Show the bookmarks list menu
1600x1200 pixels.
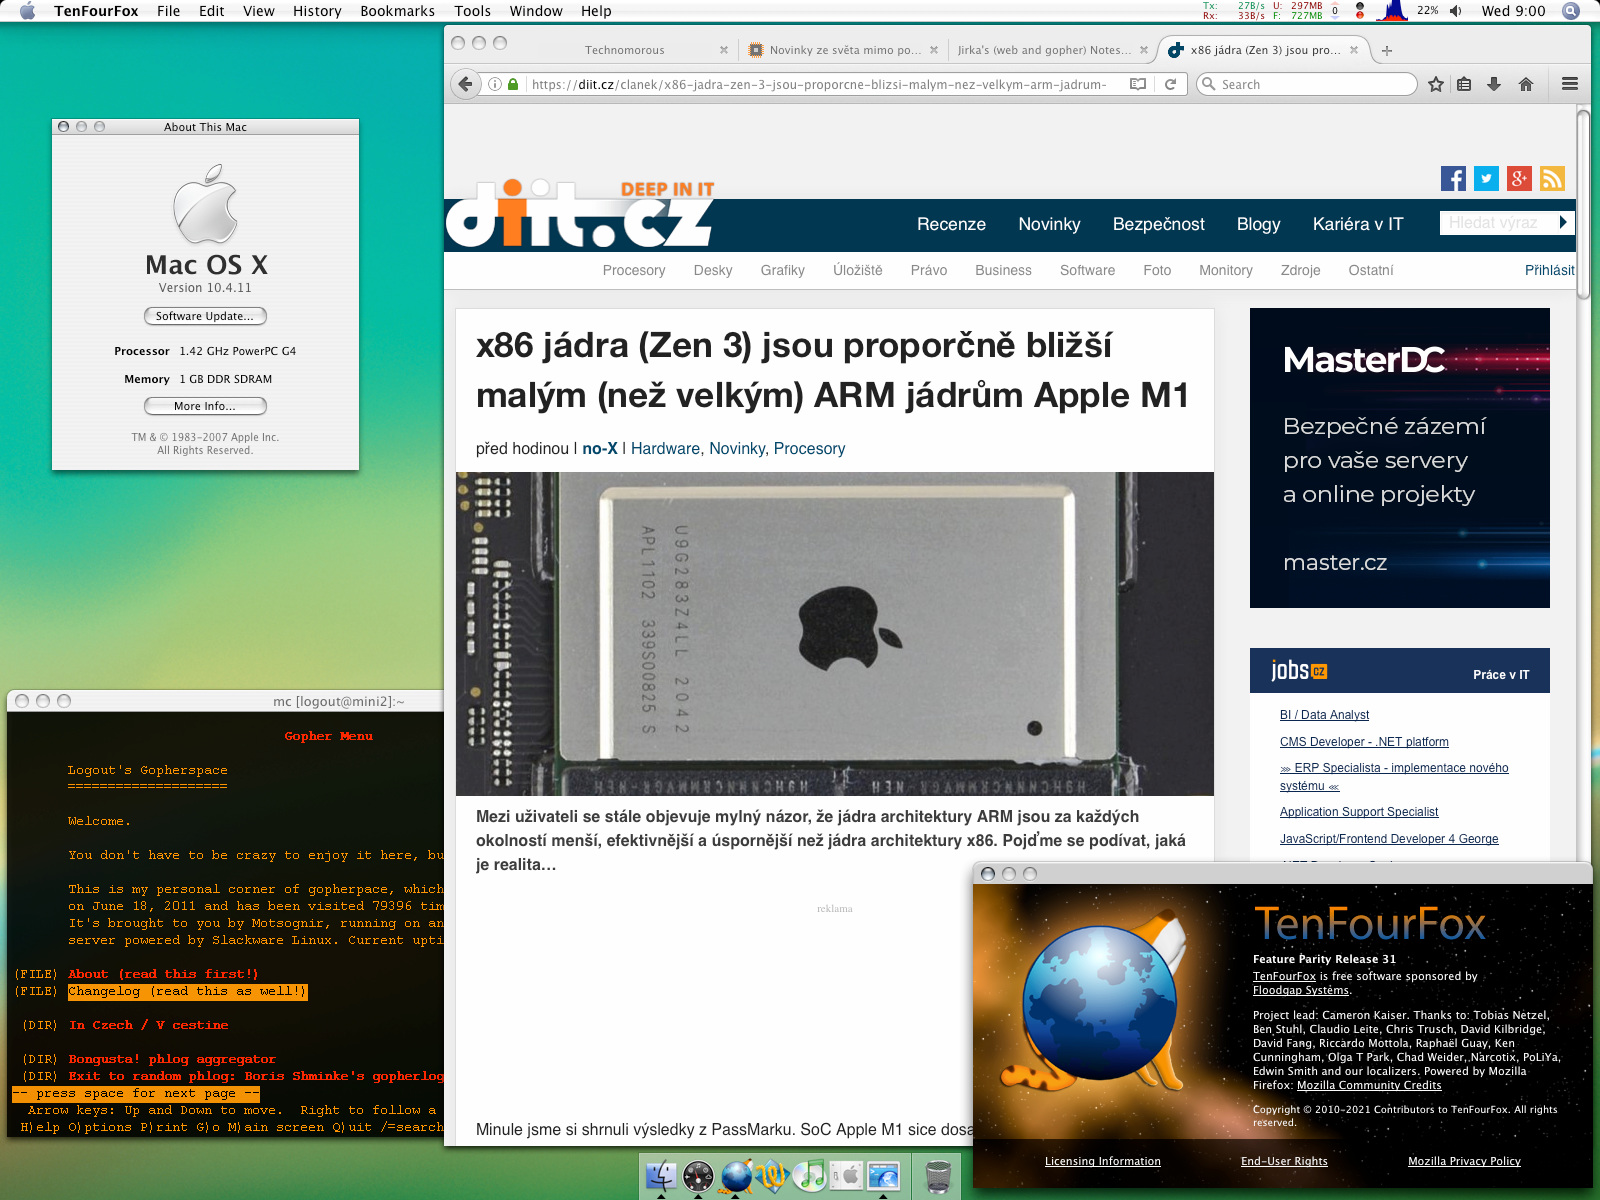click(1464, 84)
